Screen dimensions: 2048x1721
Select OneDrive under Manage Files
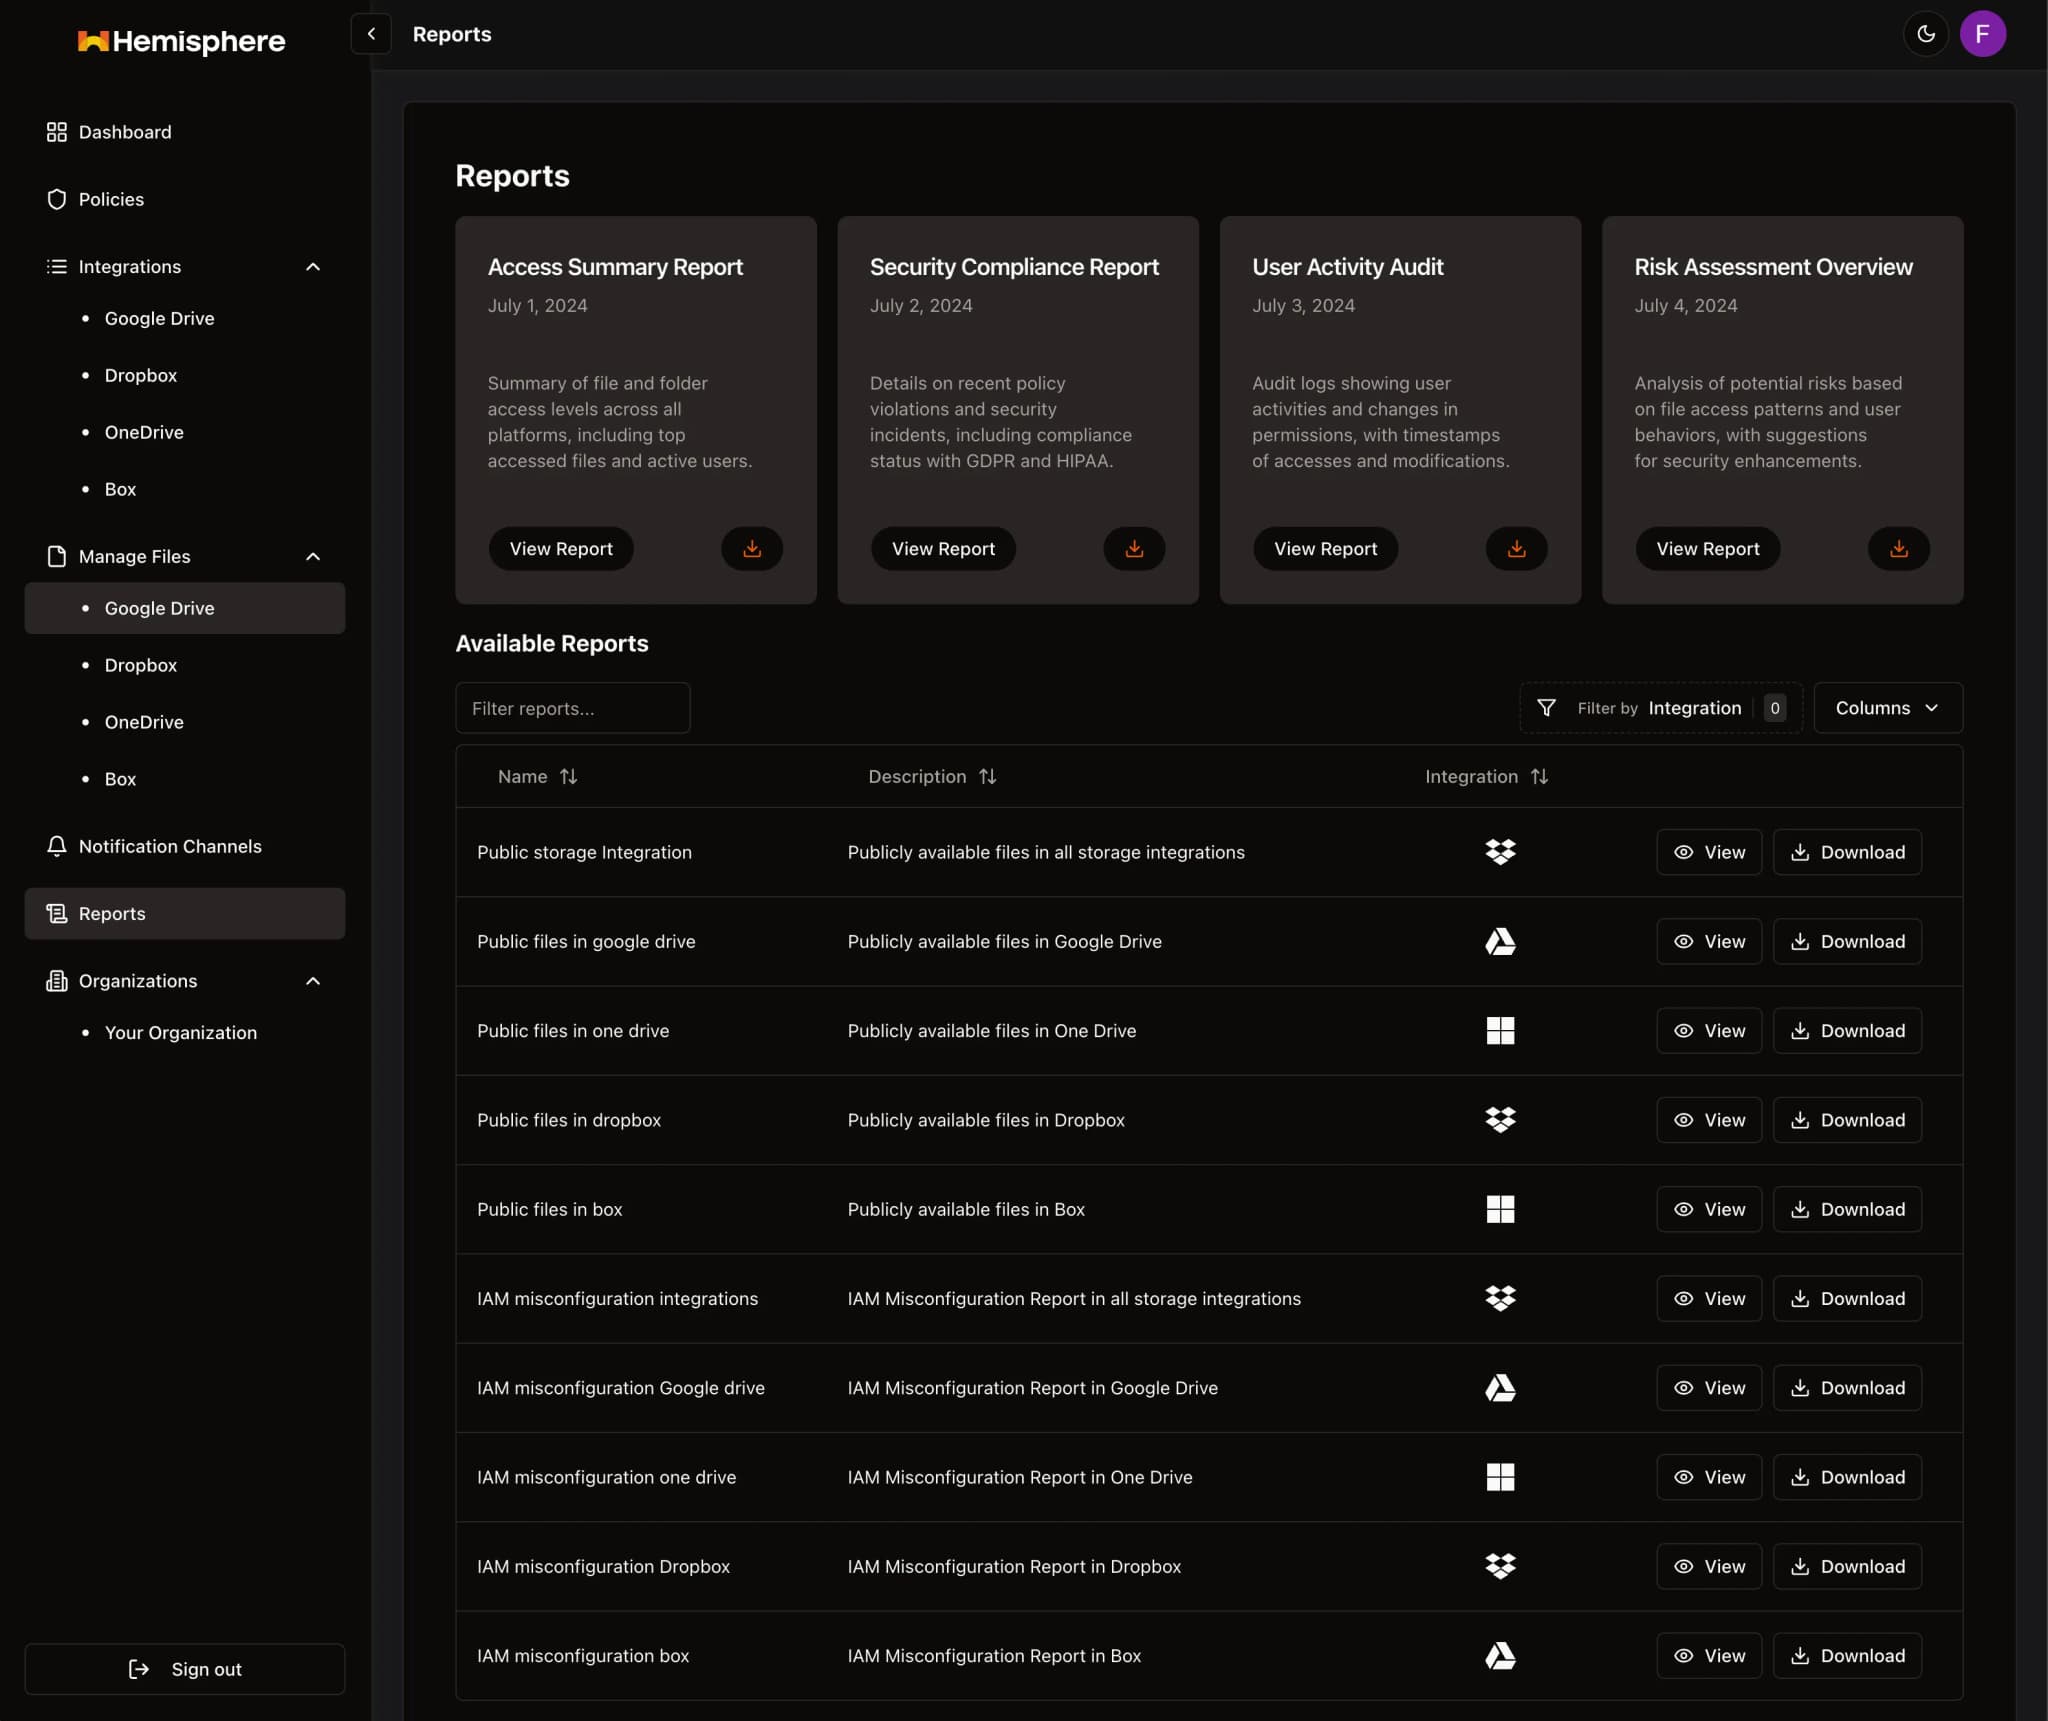(x=185, y=722)
